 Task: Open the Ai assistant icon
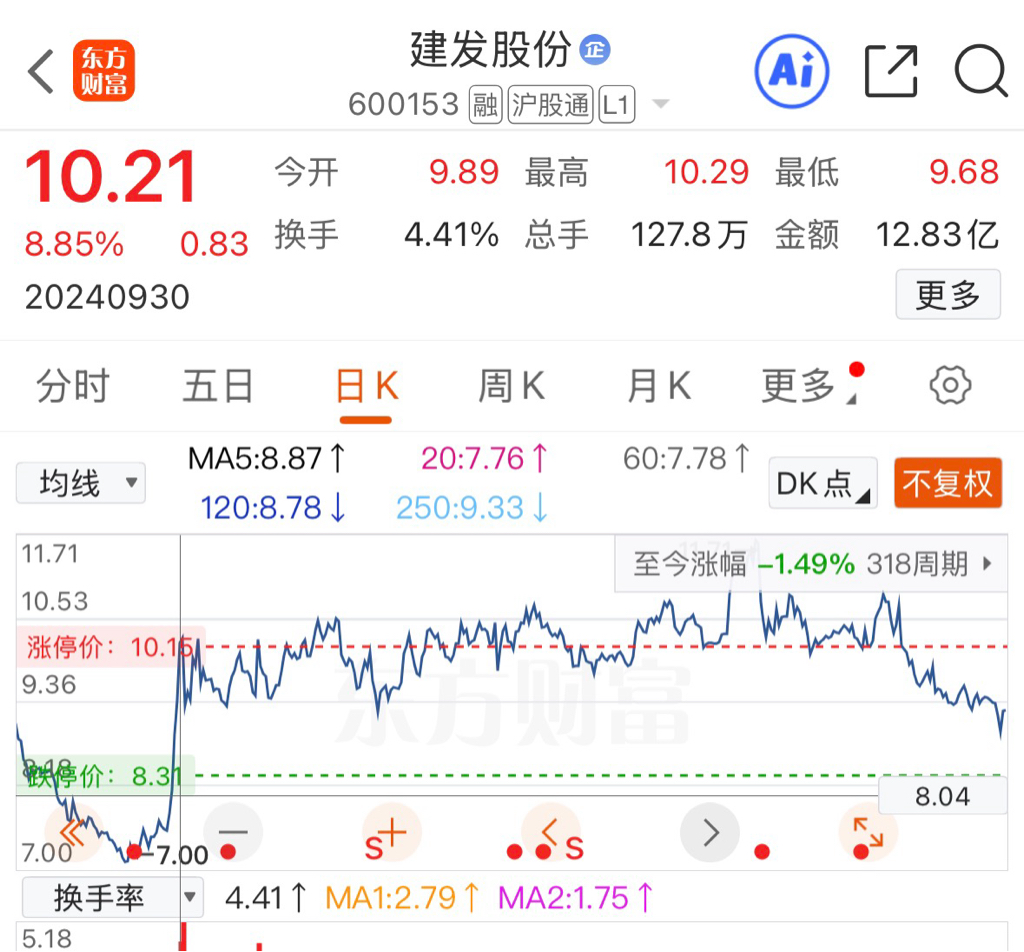tap(792, 71)
